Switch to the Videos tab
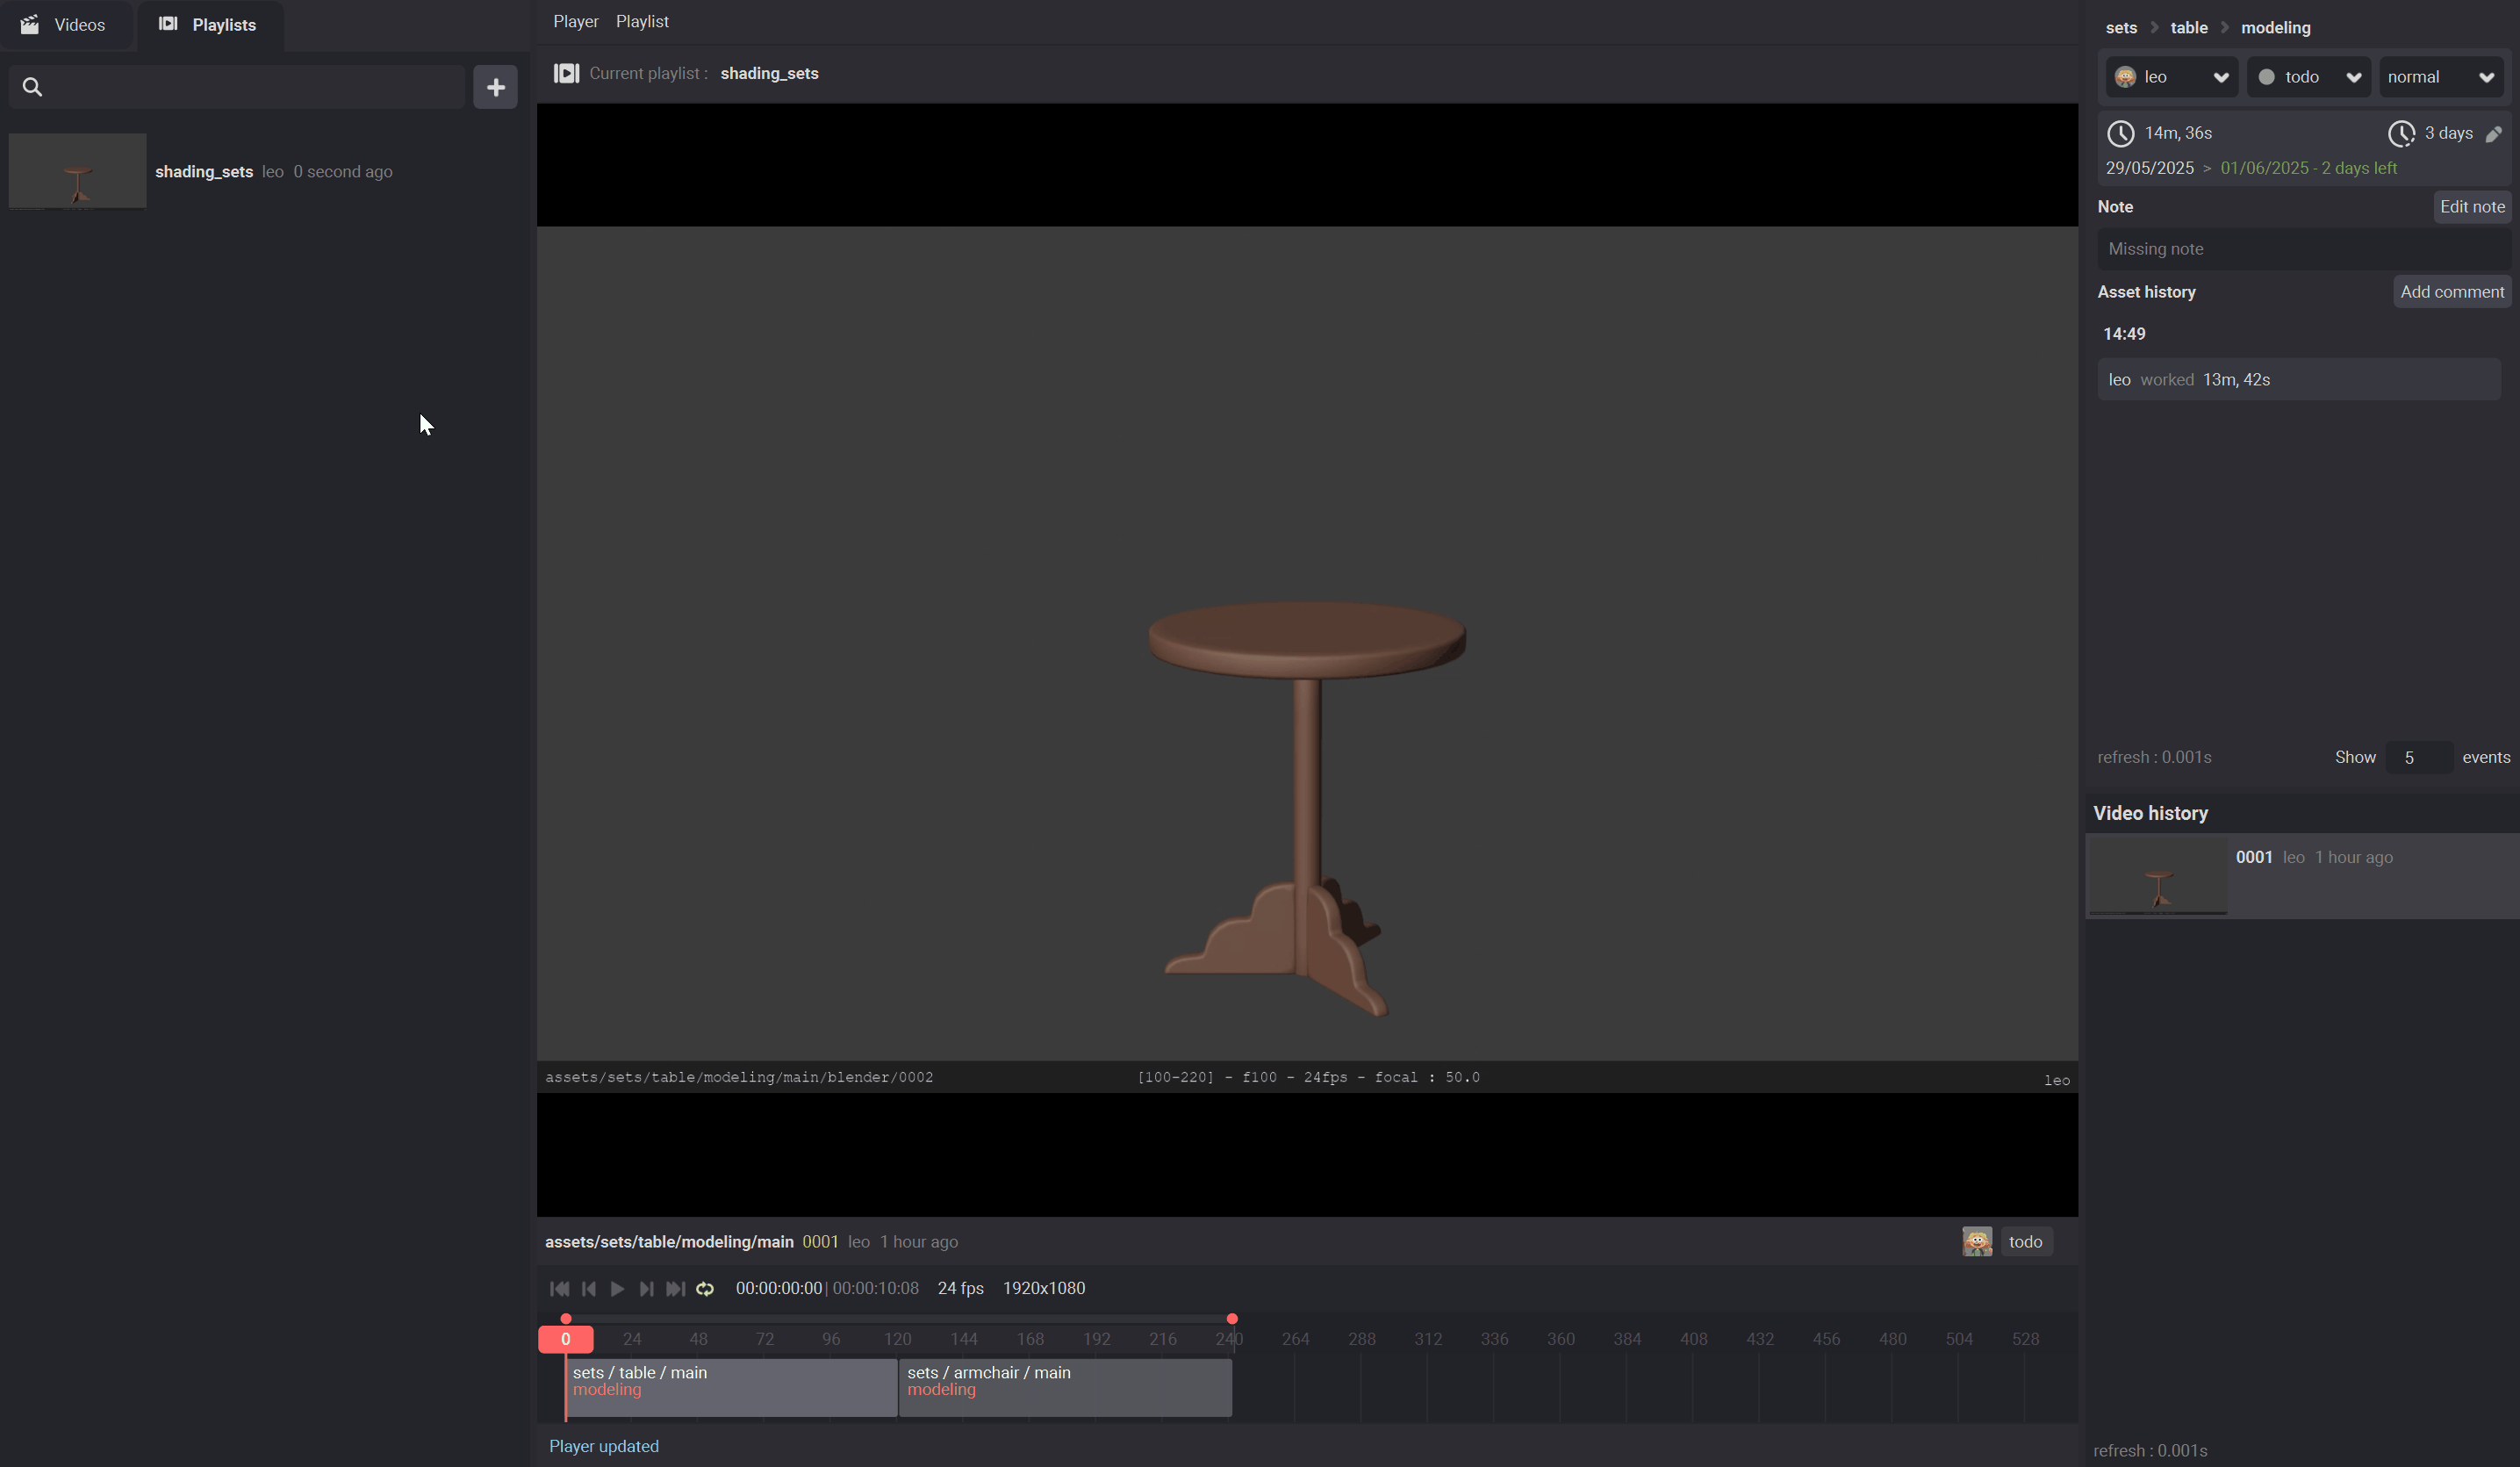 click(64, 25)
